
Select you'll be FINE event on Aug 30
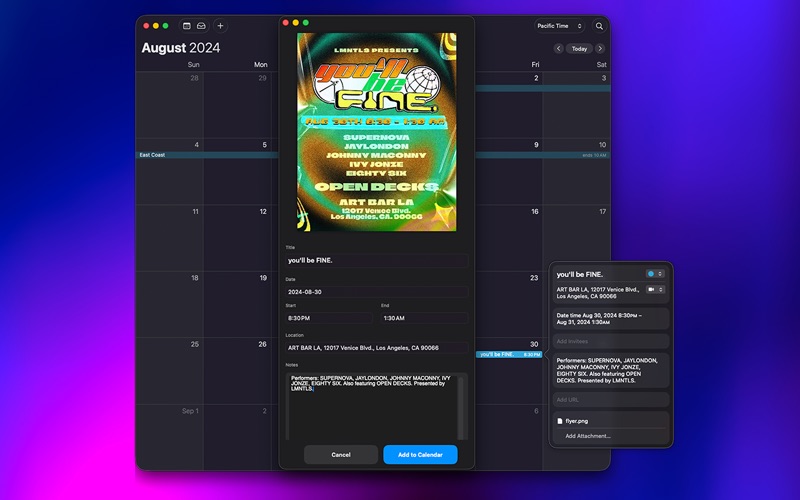tap(509, 355)
